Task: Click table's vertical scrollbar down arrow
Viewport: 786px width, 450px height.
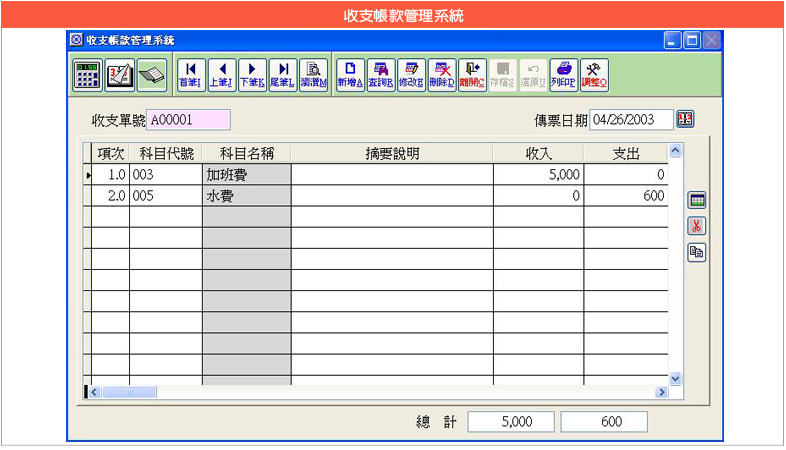Action: click(x=675, y=378)
